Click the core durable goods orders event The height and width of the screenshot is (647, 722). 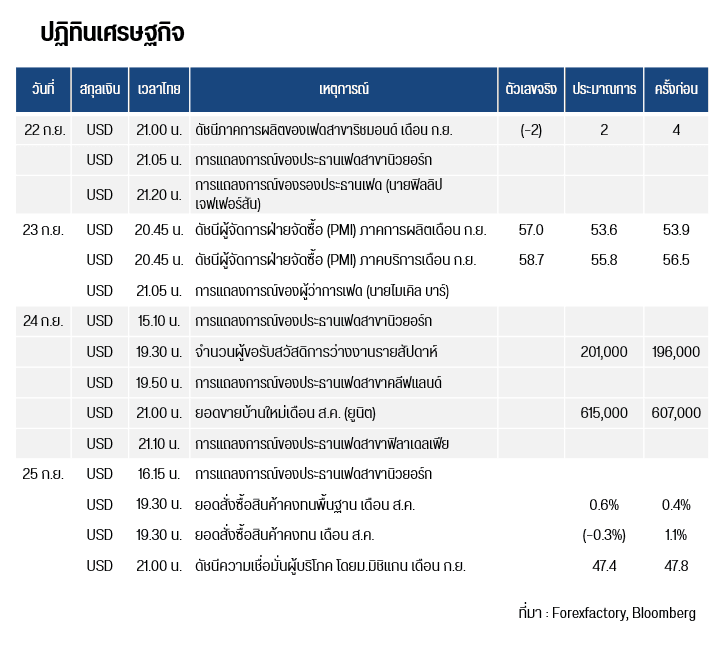pos(305,505)
